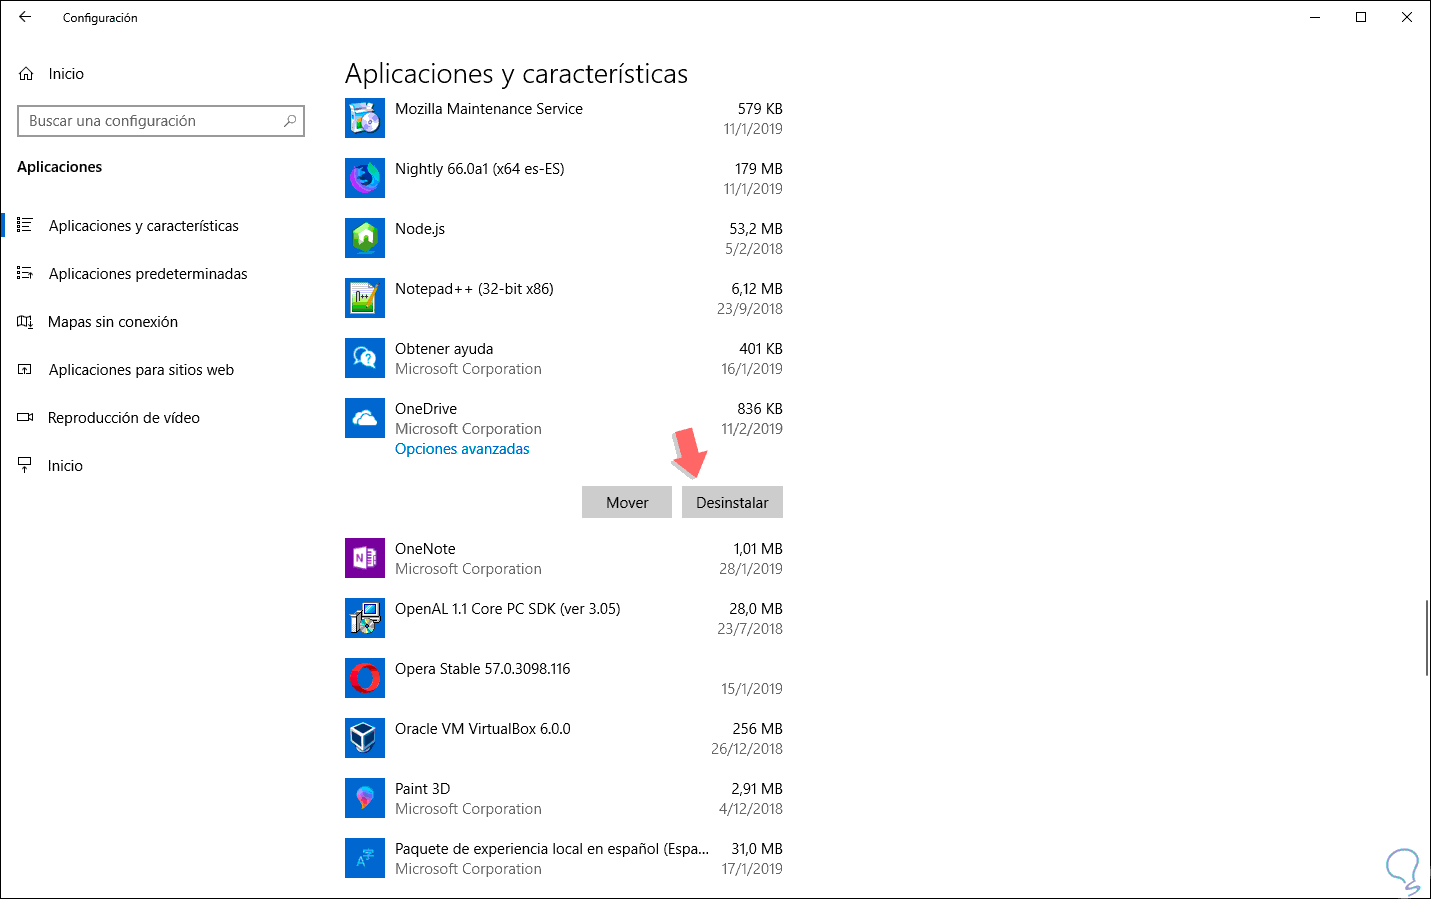Focus the Buscar una configuración search box
This screenshot has width=1431, height=899.
pyautogui.click(x=161, y=121)
